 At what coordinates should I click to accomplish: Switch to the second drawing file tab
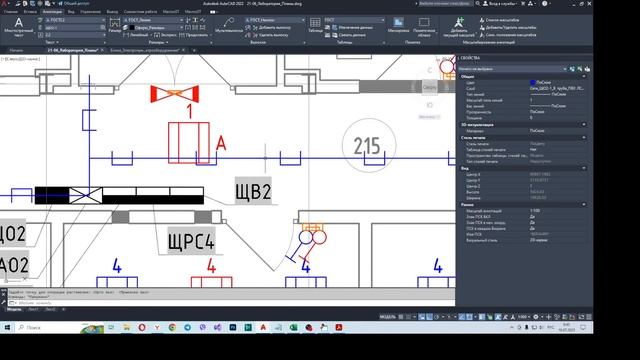pyautogui.click(x=144, y=50)
